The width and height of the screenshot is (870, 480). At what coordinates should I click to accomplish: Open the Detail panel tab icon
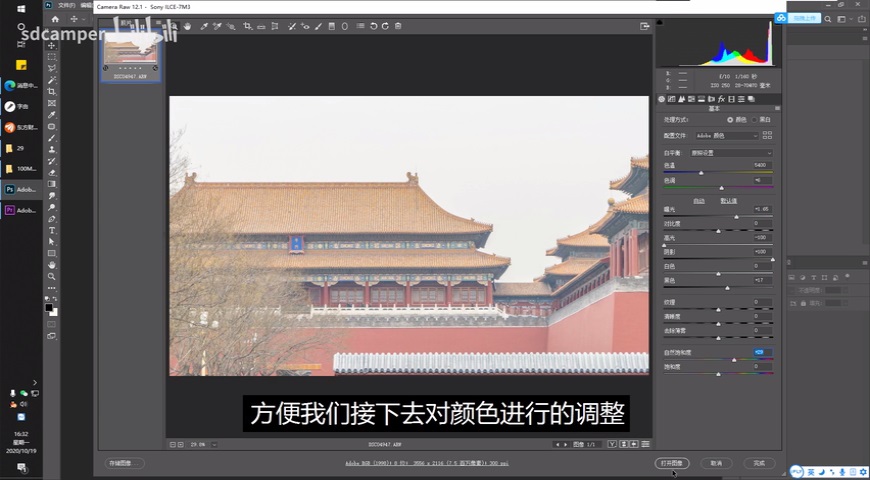[x=681, y=99]
